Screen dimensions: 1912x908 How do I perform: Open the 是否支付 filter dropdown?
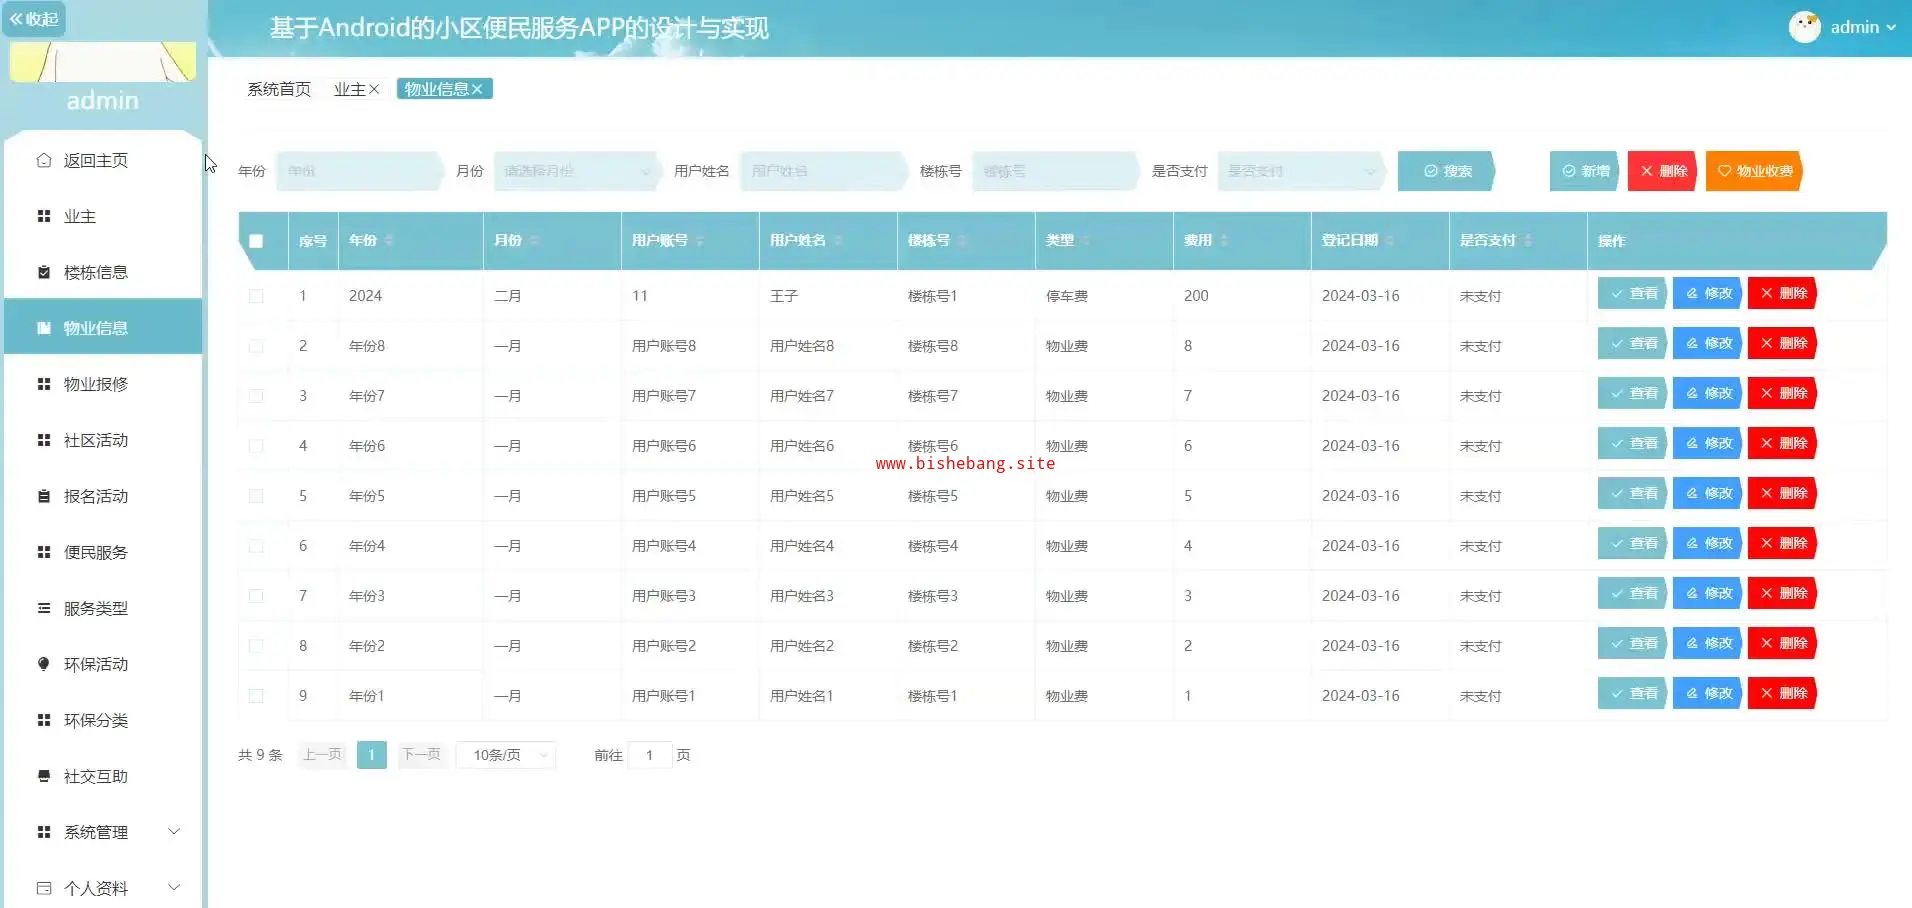[x=1300, y=171]
